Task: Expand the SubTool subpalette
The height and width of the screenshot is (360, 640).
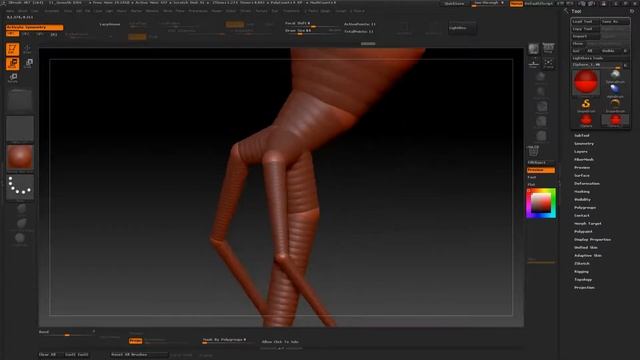Action: pos(582,136)
